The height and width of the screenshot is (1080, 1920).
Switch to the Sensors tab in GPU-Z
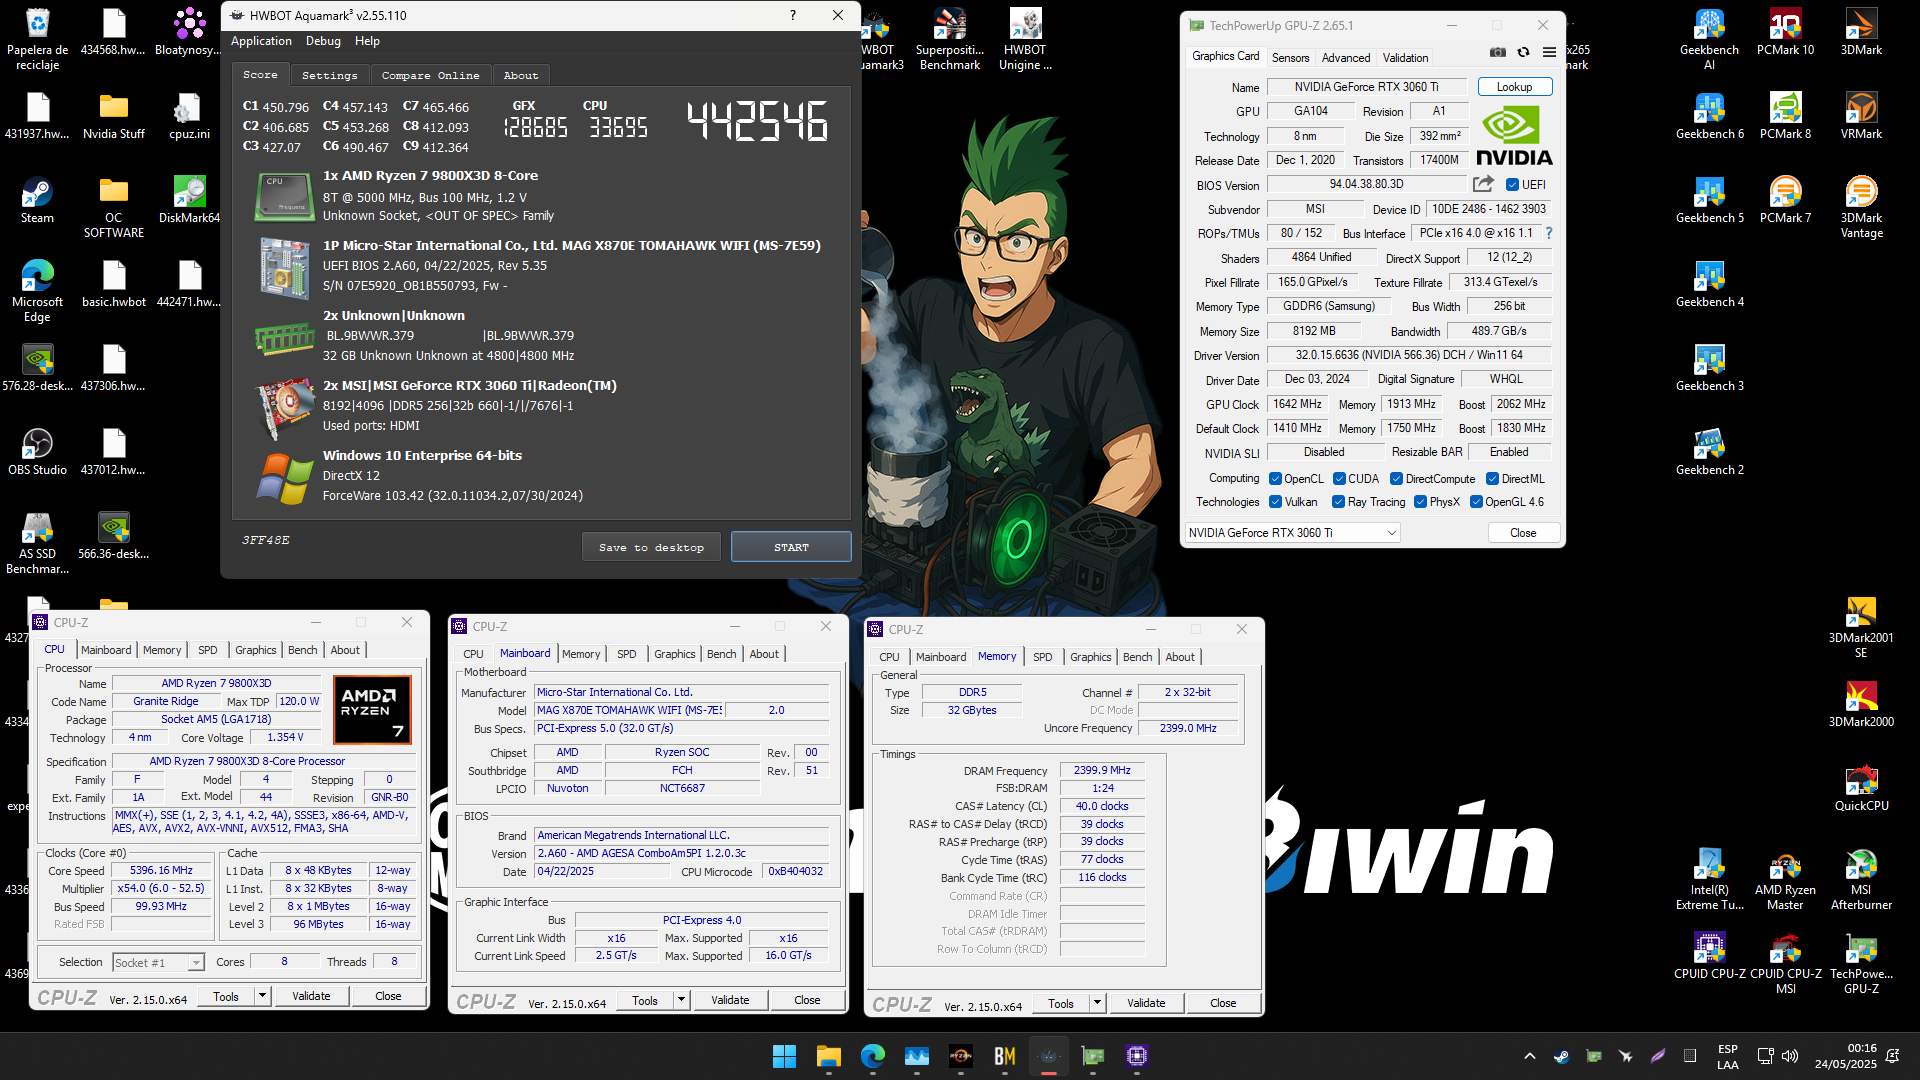(x=1290, y=58)
